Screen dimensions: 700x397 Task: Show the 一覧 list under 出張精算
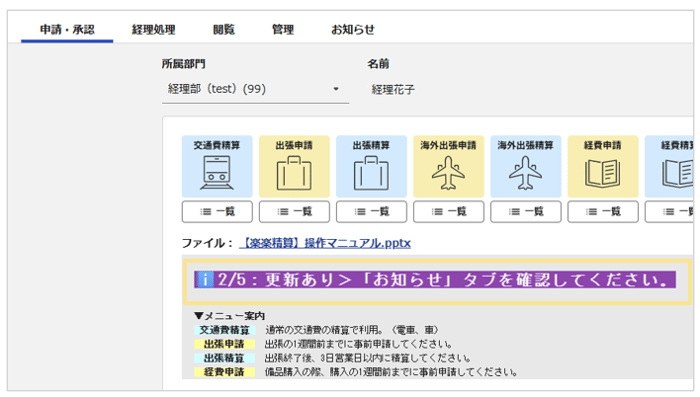click(371, 212)
